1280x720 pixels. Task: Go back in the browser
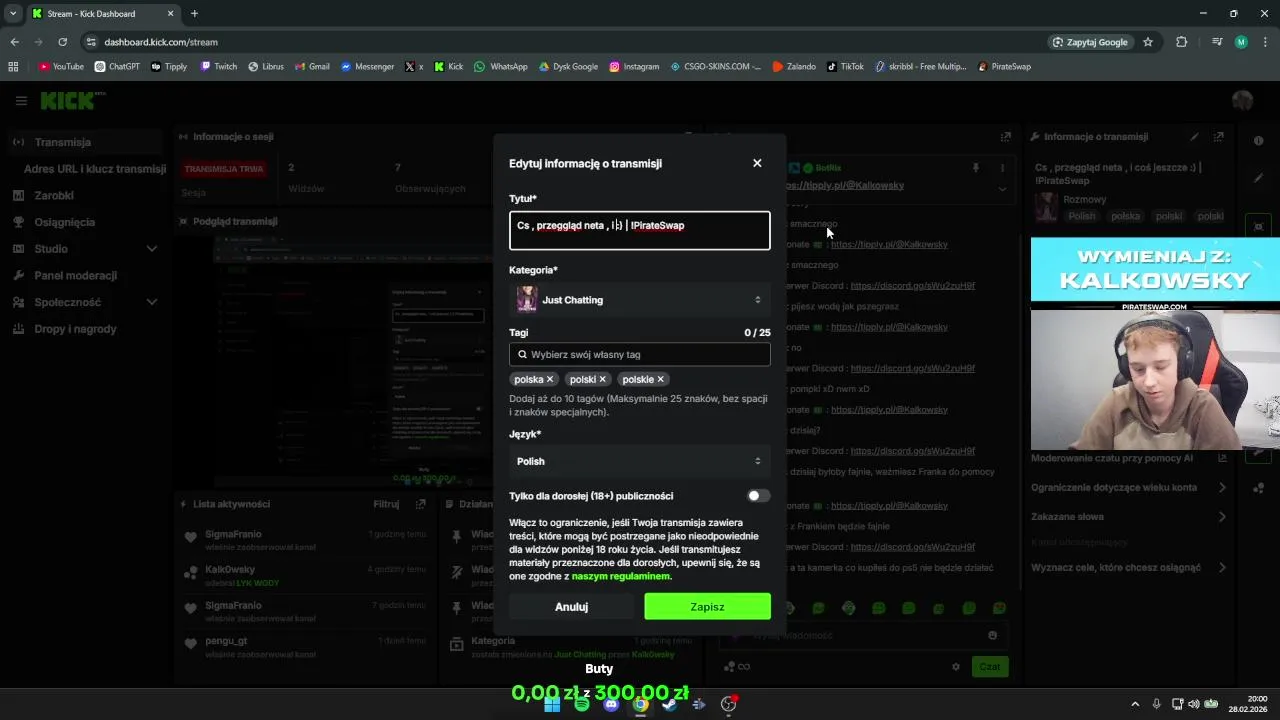[14, 42]
